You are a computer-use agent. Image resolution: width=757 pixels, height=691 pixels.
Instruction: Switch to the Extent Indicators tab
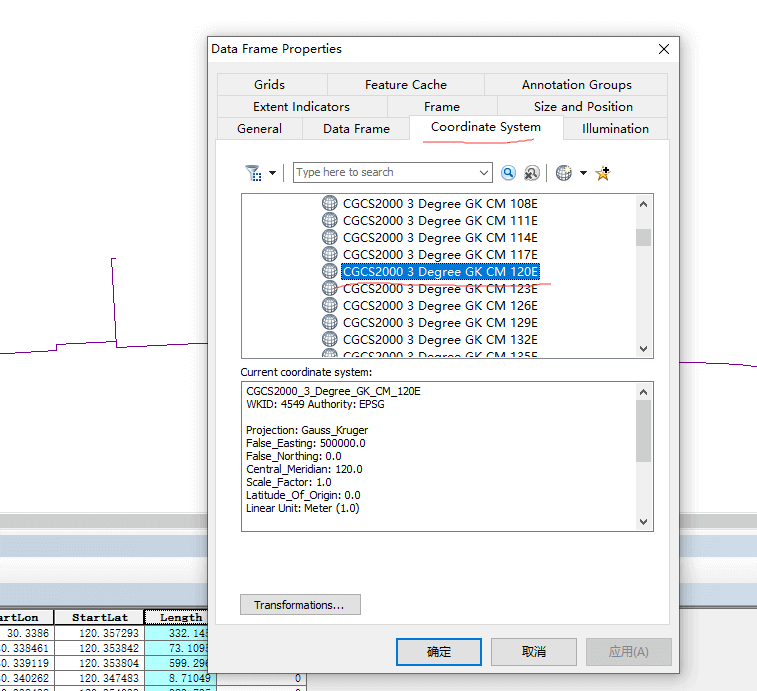coord(301,107)
